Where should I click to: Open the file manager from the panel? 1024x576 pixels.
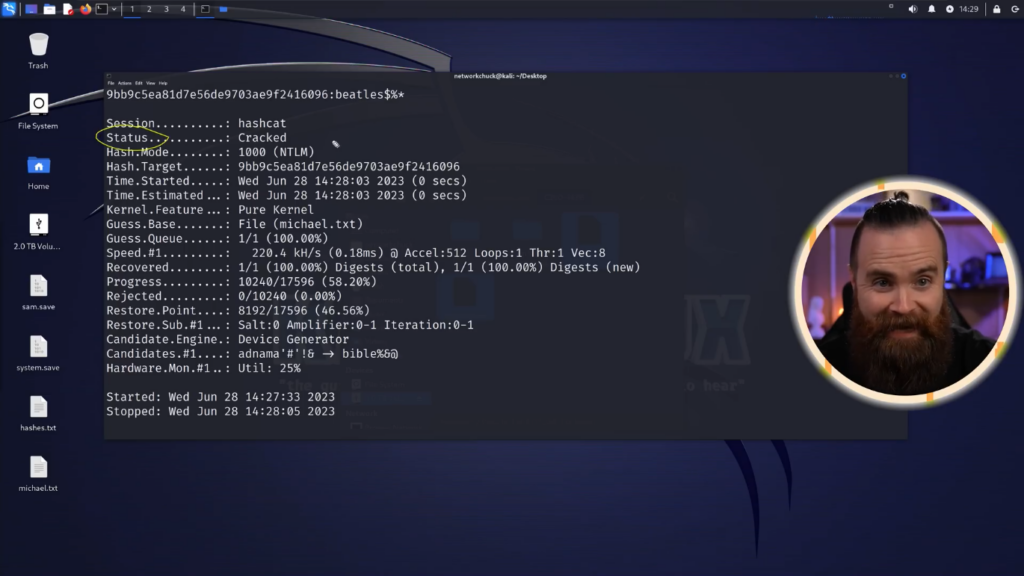tap(50, 9)
